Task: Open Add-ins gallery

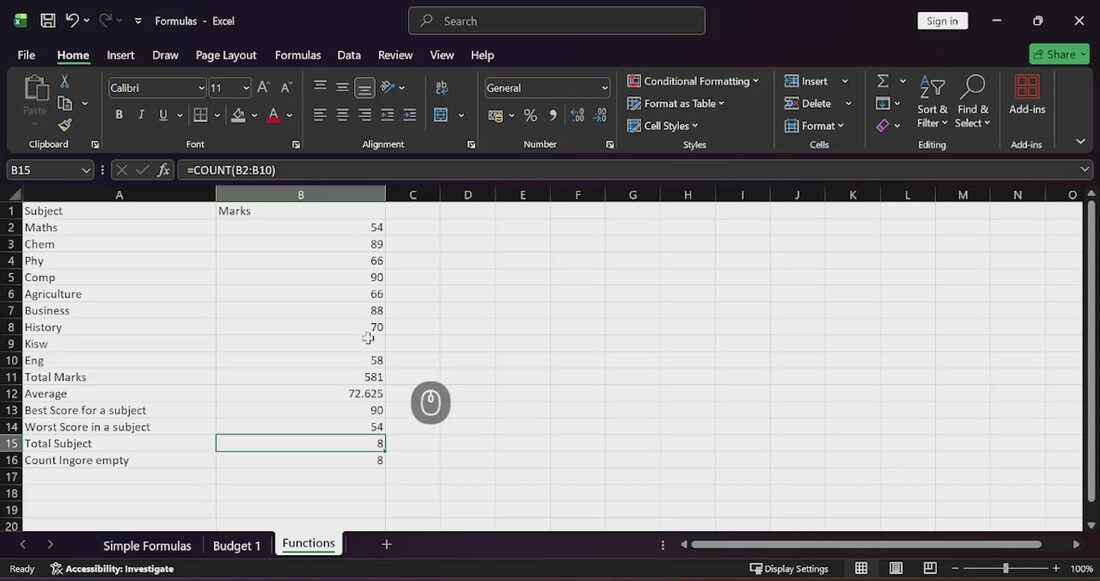Action: pyautogui.click(x=1027, y=95)
